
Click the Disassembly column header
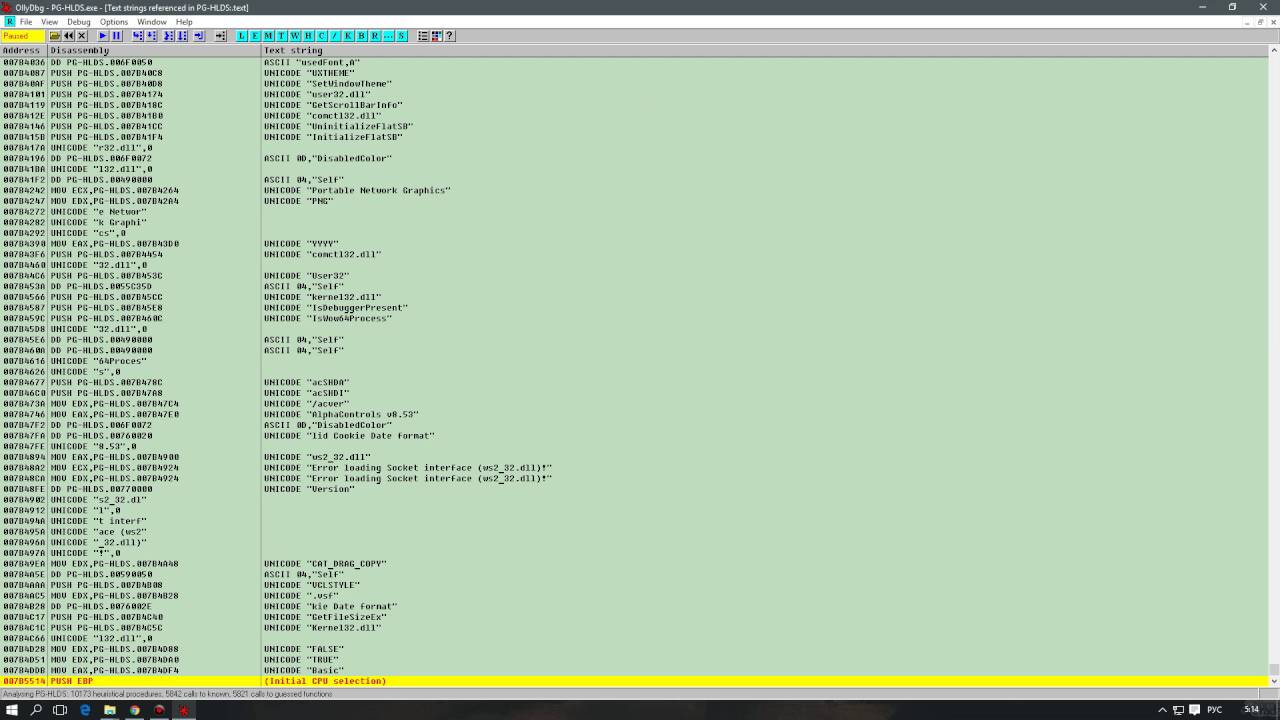[x=155, y=50]
